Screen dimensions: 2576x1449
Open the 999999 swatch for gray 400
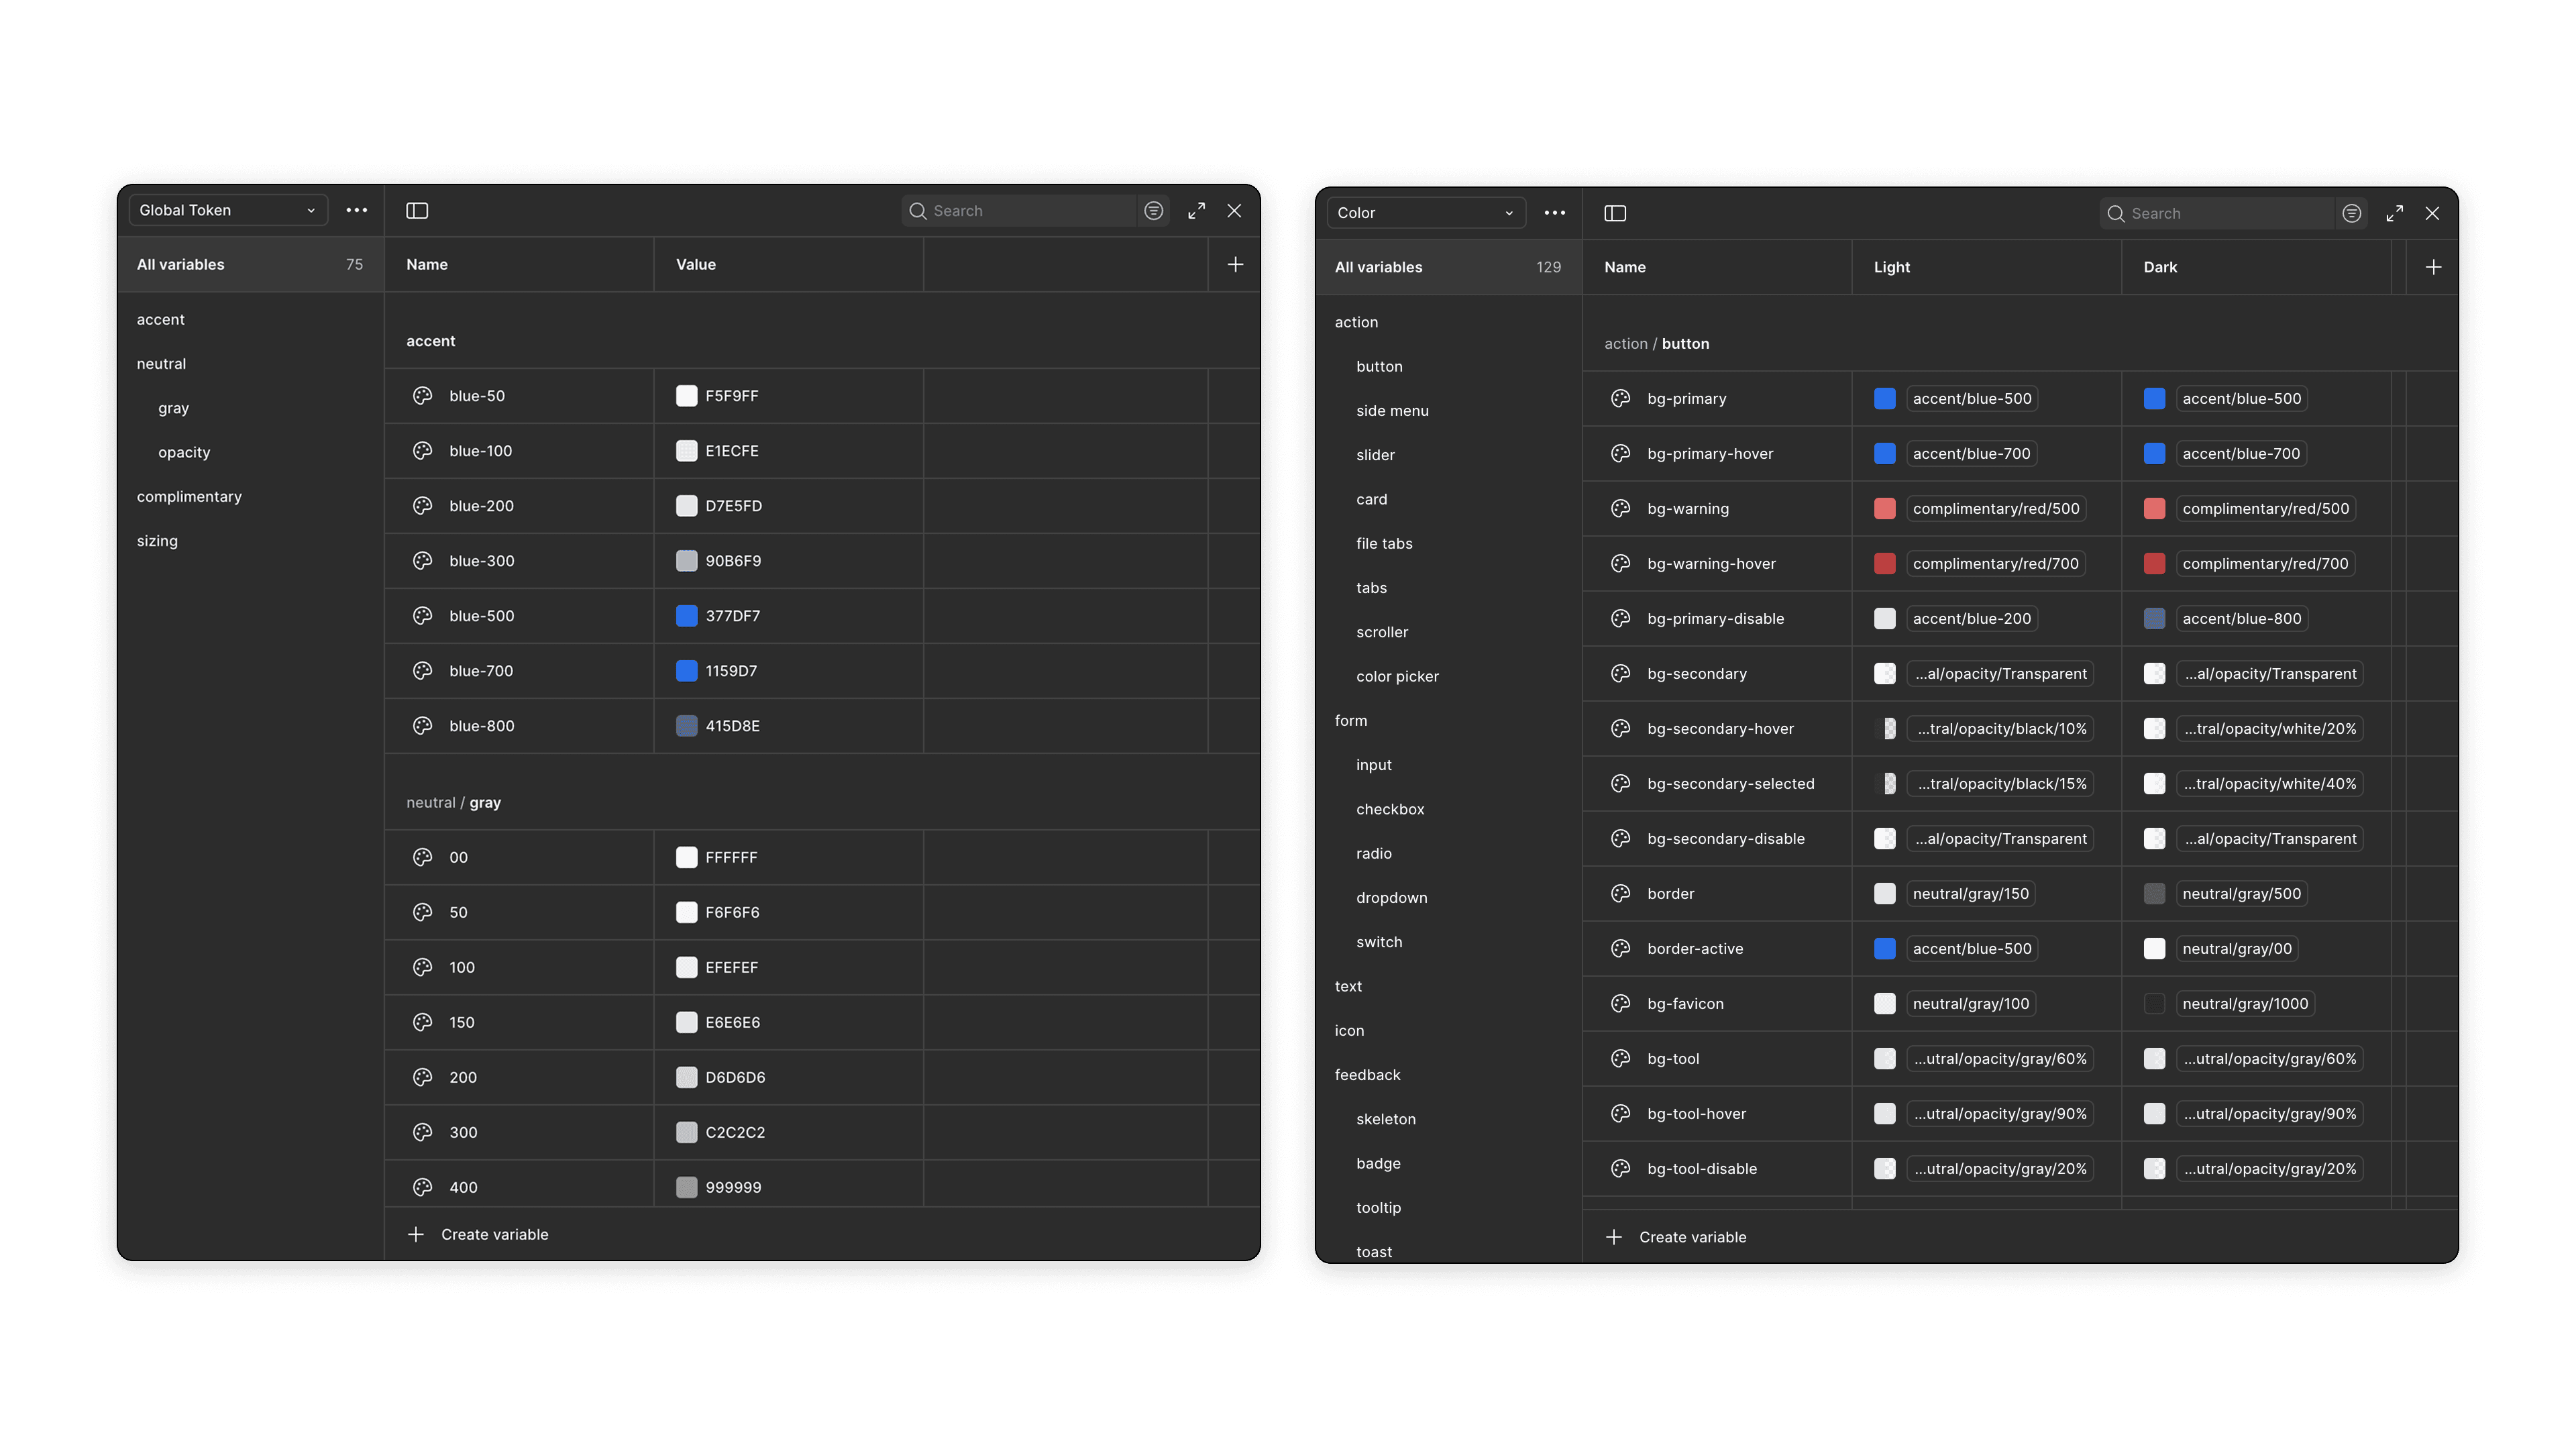[686, 1187]
